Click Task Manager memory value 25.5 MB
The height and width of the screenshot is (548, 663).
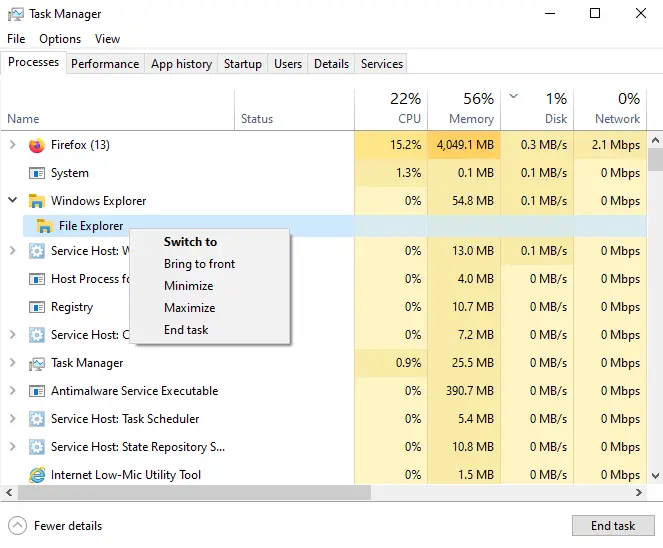click(473, 363)
